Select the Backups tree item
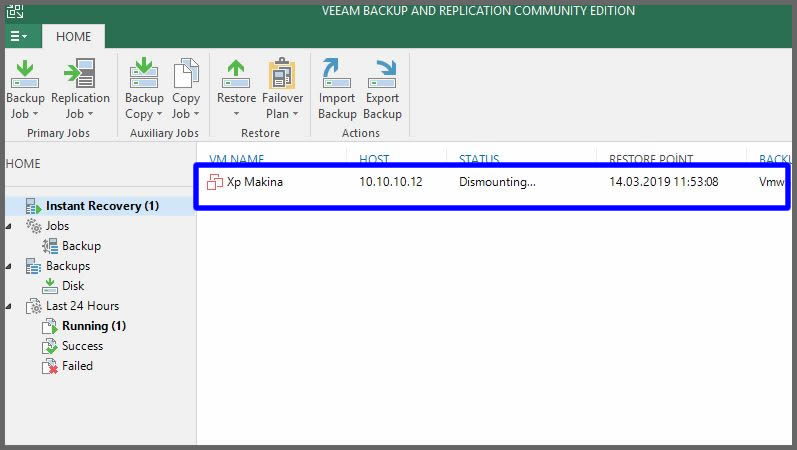 tap(68, 266)
